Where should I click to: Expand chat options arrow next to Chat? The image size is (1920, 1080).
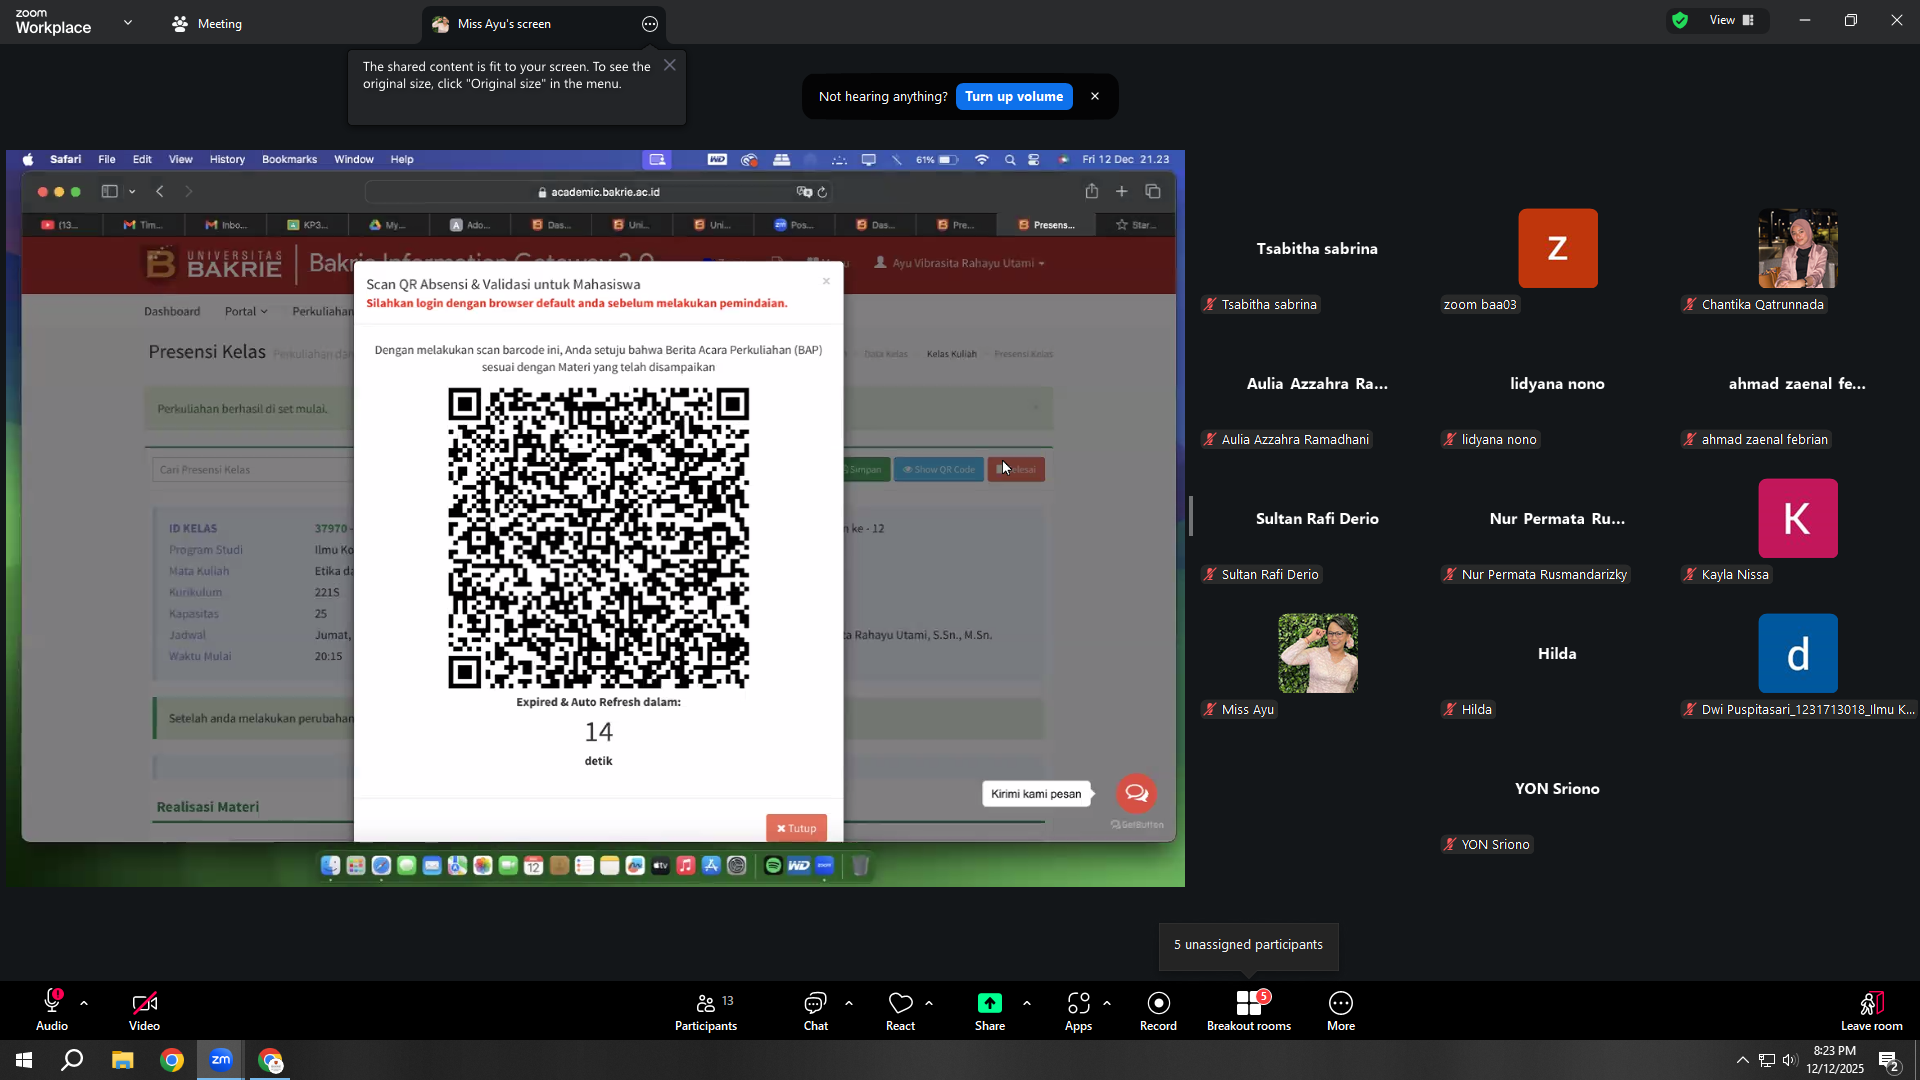849,1003
